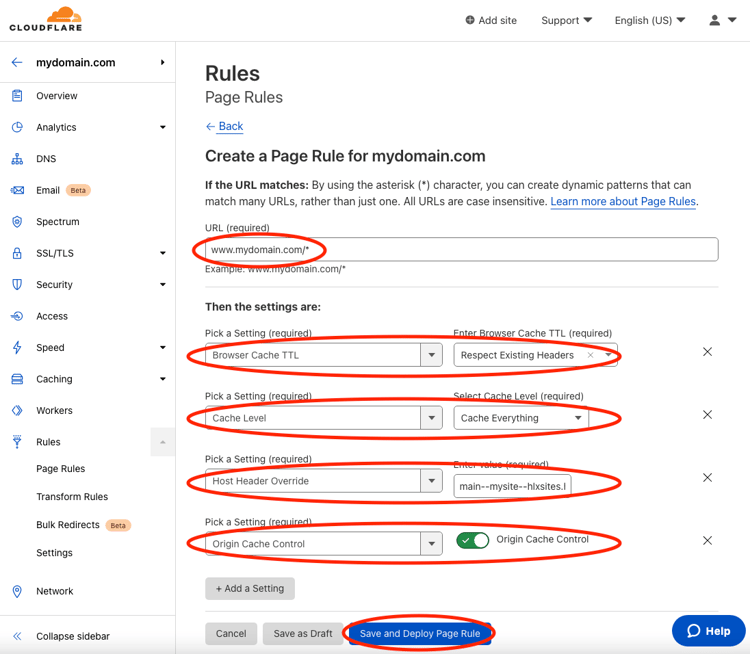750x654 pixels.
Task: Remove the Browser Cache TTL setting row
Action: point(707,352)
